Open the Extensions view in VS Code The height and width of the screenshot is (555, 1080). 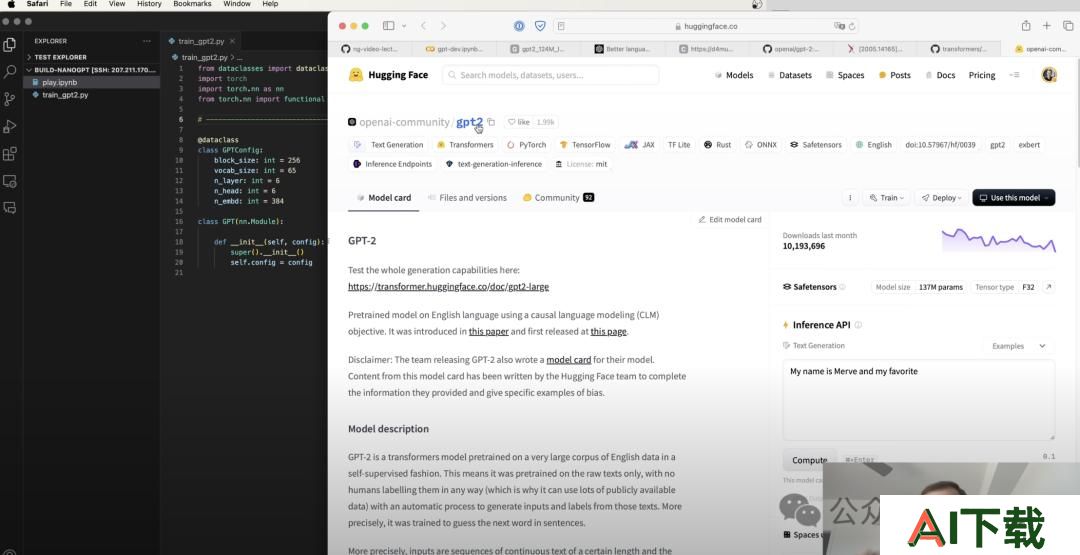10,154
